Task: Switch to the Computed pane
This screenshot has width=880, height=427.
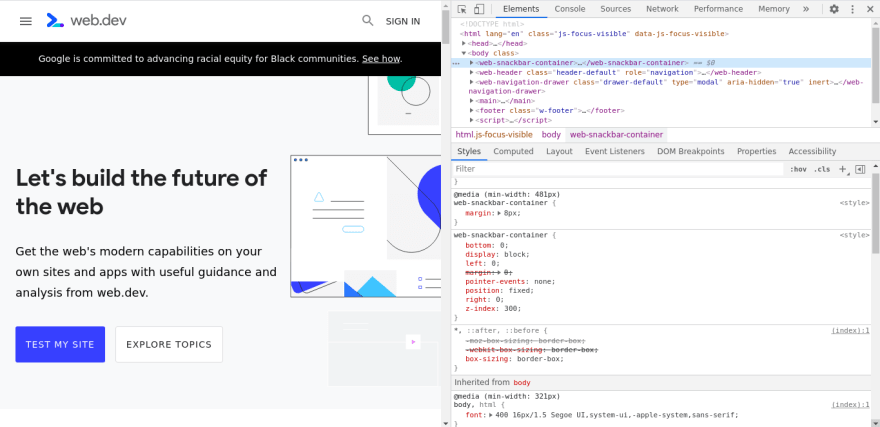Action: point(514,151)
